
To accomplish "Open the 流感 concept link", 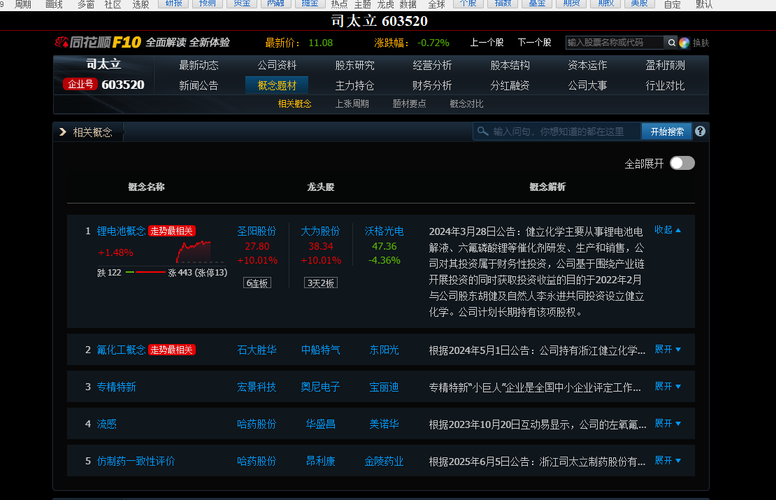I will tap(106, 424).
